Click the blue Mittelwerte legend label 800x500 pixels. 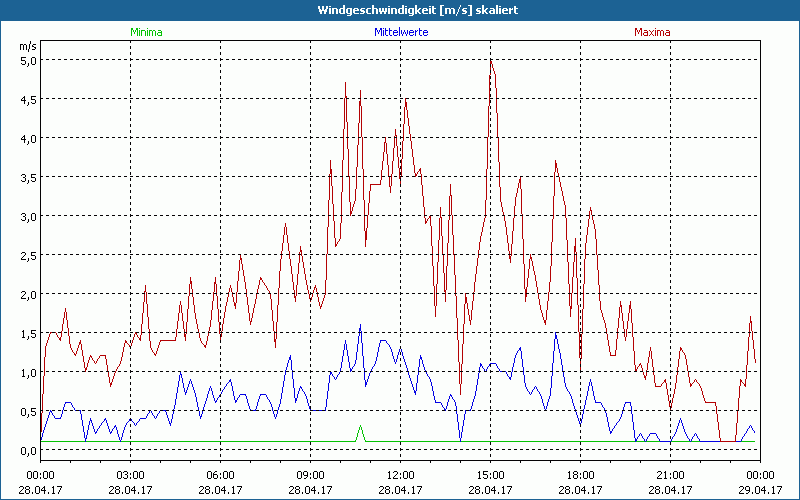click(x=400, y=32)
